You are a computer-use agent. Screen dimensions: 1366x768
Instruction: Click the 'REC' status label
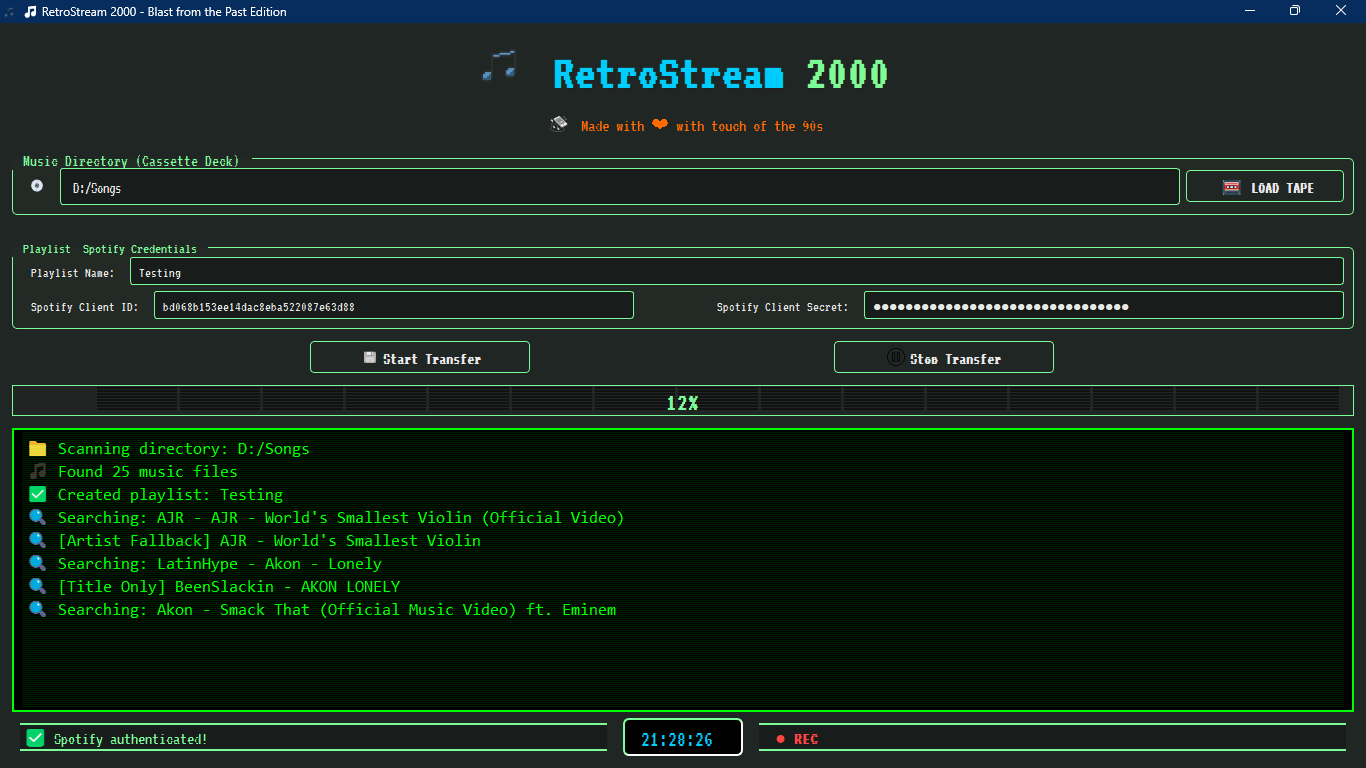[806, 739]
